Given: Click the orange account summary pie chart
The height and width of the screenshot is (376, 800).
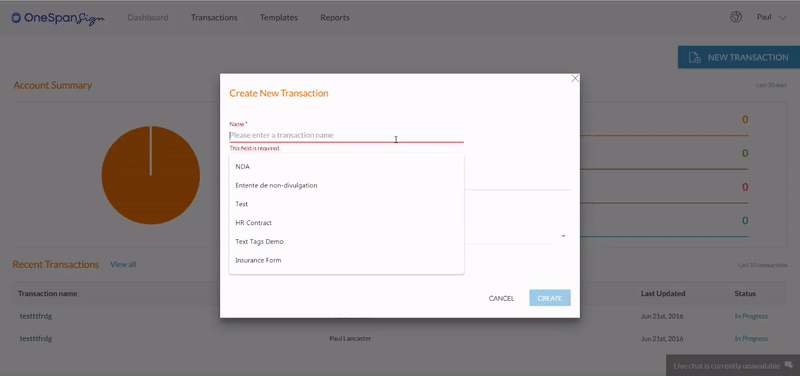Looking at the screenshot, I should pos(151,175).
